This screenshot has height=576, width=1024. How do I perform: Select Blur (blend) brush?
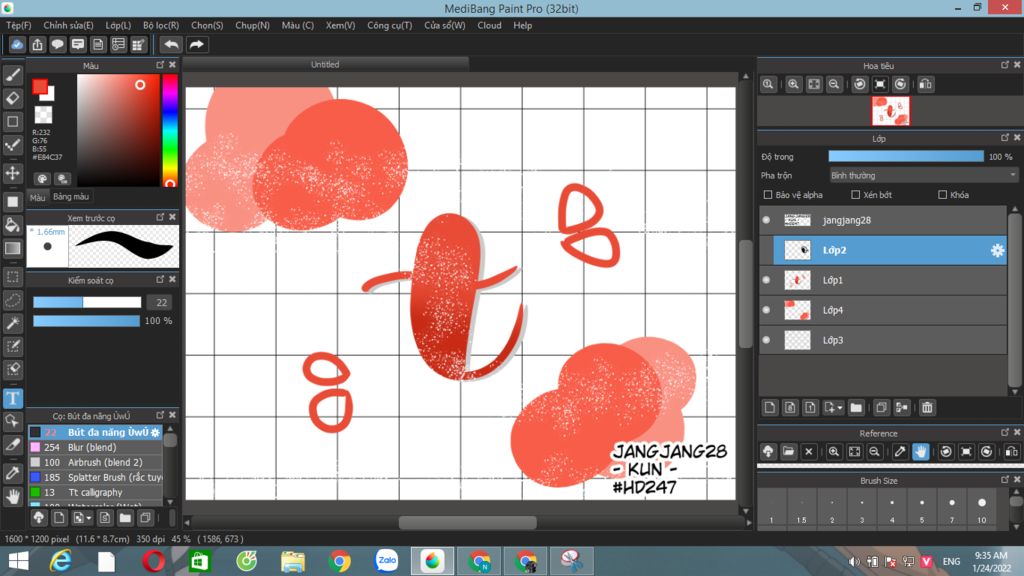[95, 447]
